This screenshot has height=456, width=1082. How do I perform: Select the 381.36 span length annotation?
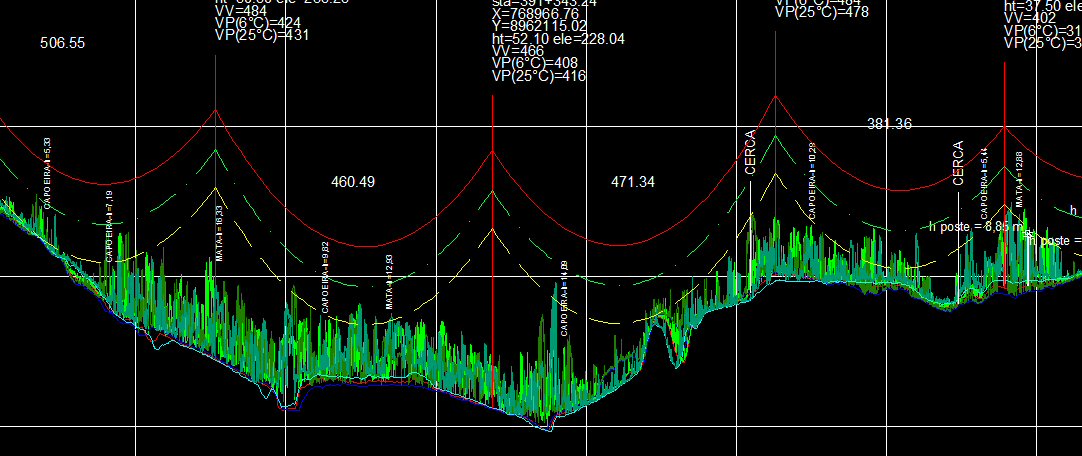(889, 124)
